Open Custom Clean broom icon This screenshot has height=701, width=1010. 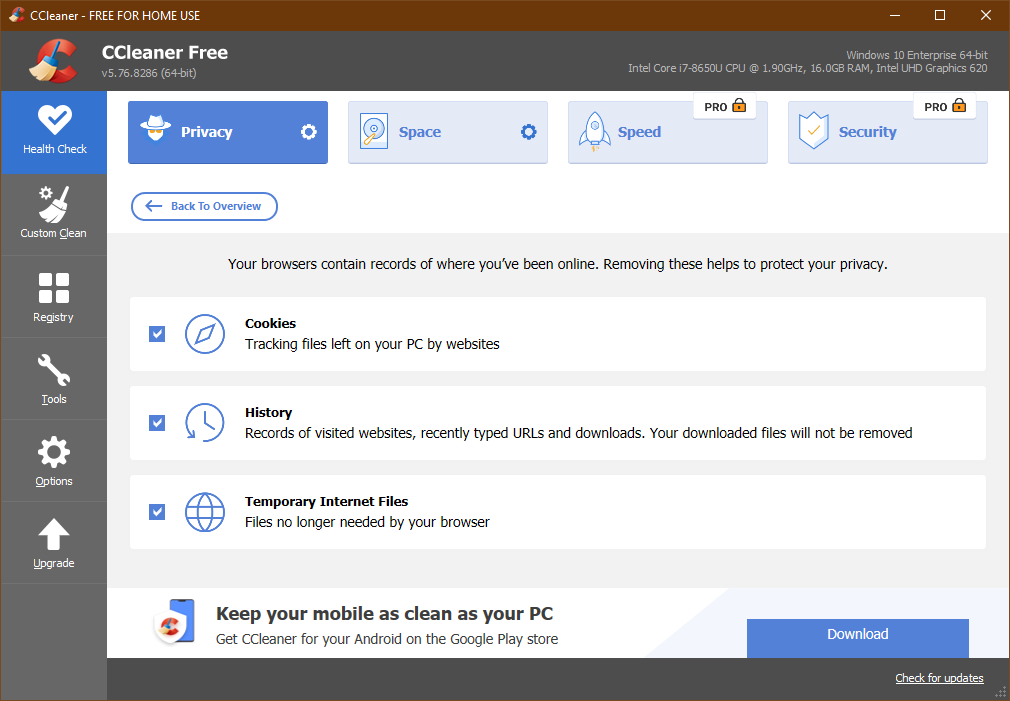[x=54, y=204]
